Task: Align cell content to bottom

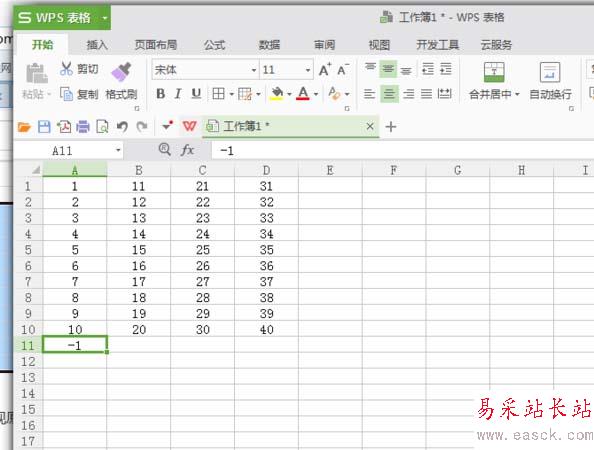Action: [x=406, y=70]
